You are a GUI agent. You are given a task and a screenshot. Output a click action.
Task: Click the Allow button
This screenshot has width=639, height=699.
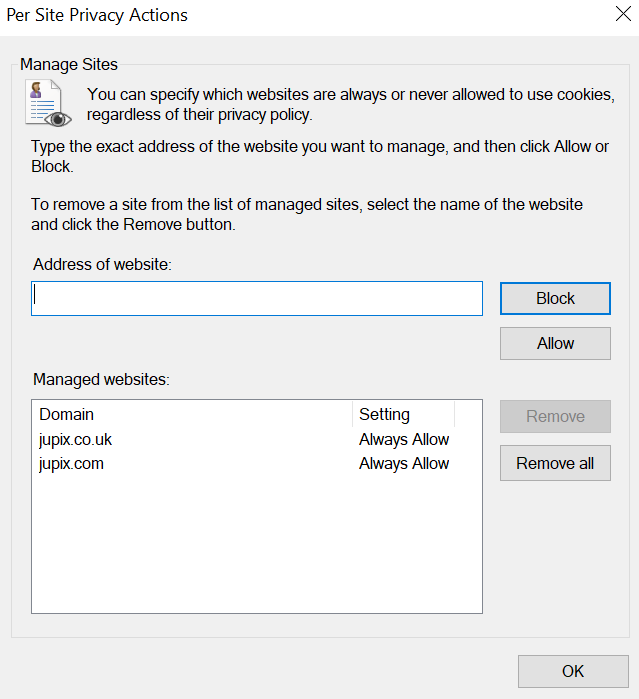pyautogui.click(x=555, y=343)
